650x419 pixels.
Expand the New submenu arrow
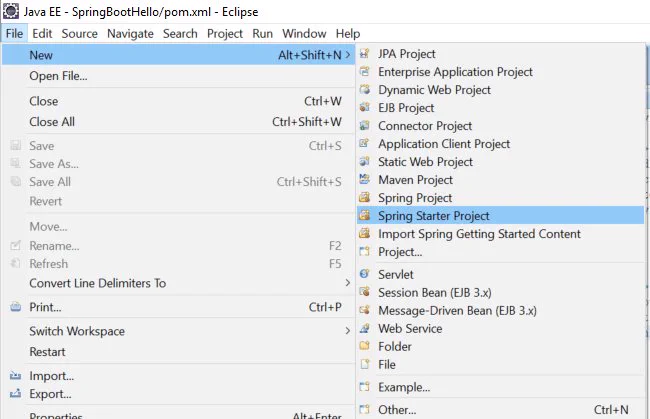click(348, 55)
